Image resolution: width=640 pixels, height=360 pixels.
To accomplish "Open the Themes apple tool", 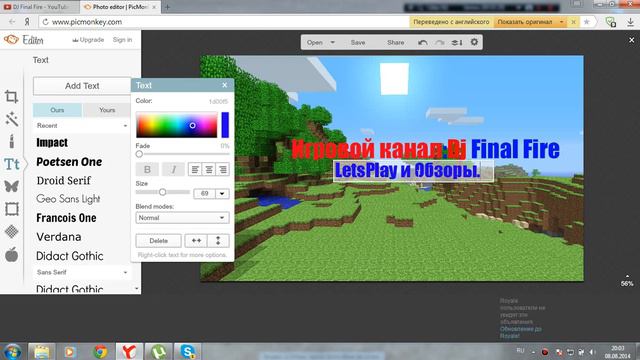I will [x=11, y=254].
